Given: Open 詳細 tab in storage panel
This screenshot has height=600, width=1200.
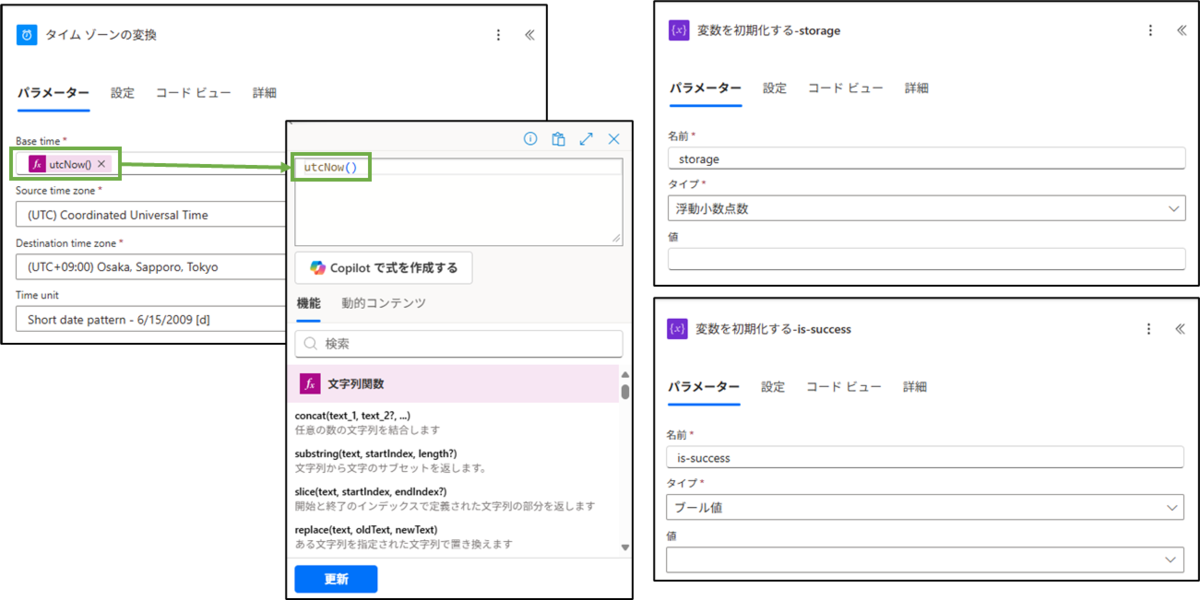Looking at the screenshot, I should click(917, 88).
